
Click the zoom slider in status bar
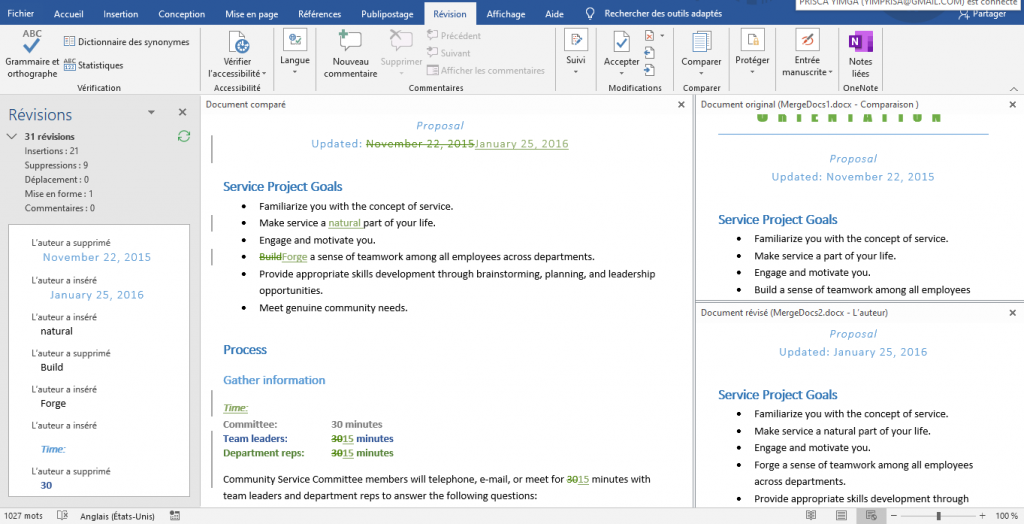point(938,516)
